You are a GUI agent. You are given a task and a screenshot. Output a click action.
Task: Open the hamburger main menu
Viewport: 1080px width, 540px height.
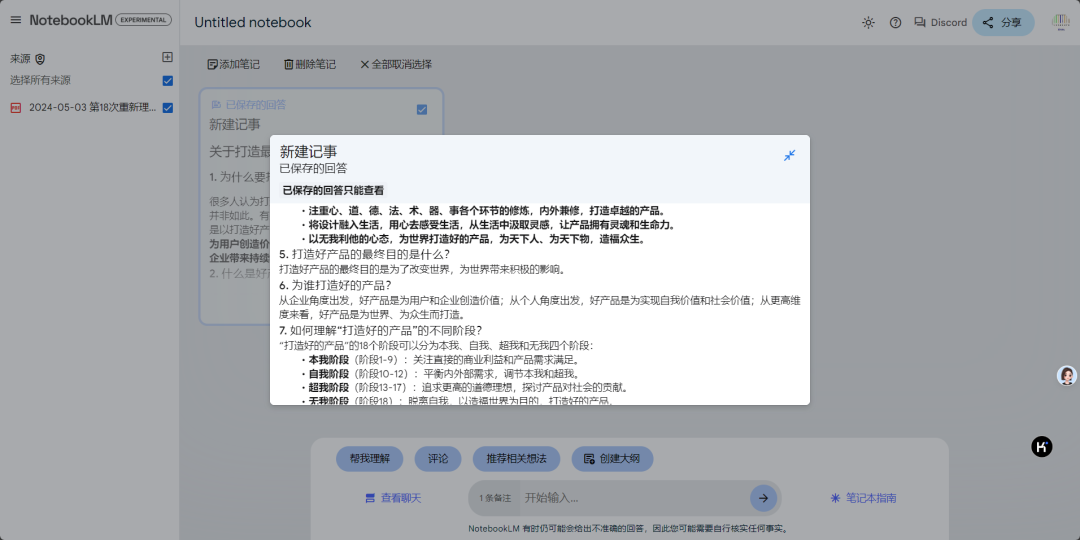click(x=15, y=20)
